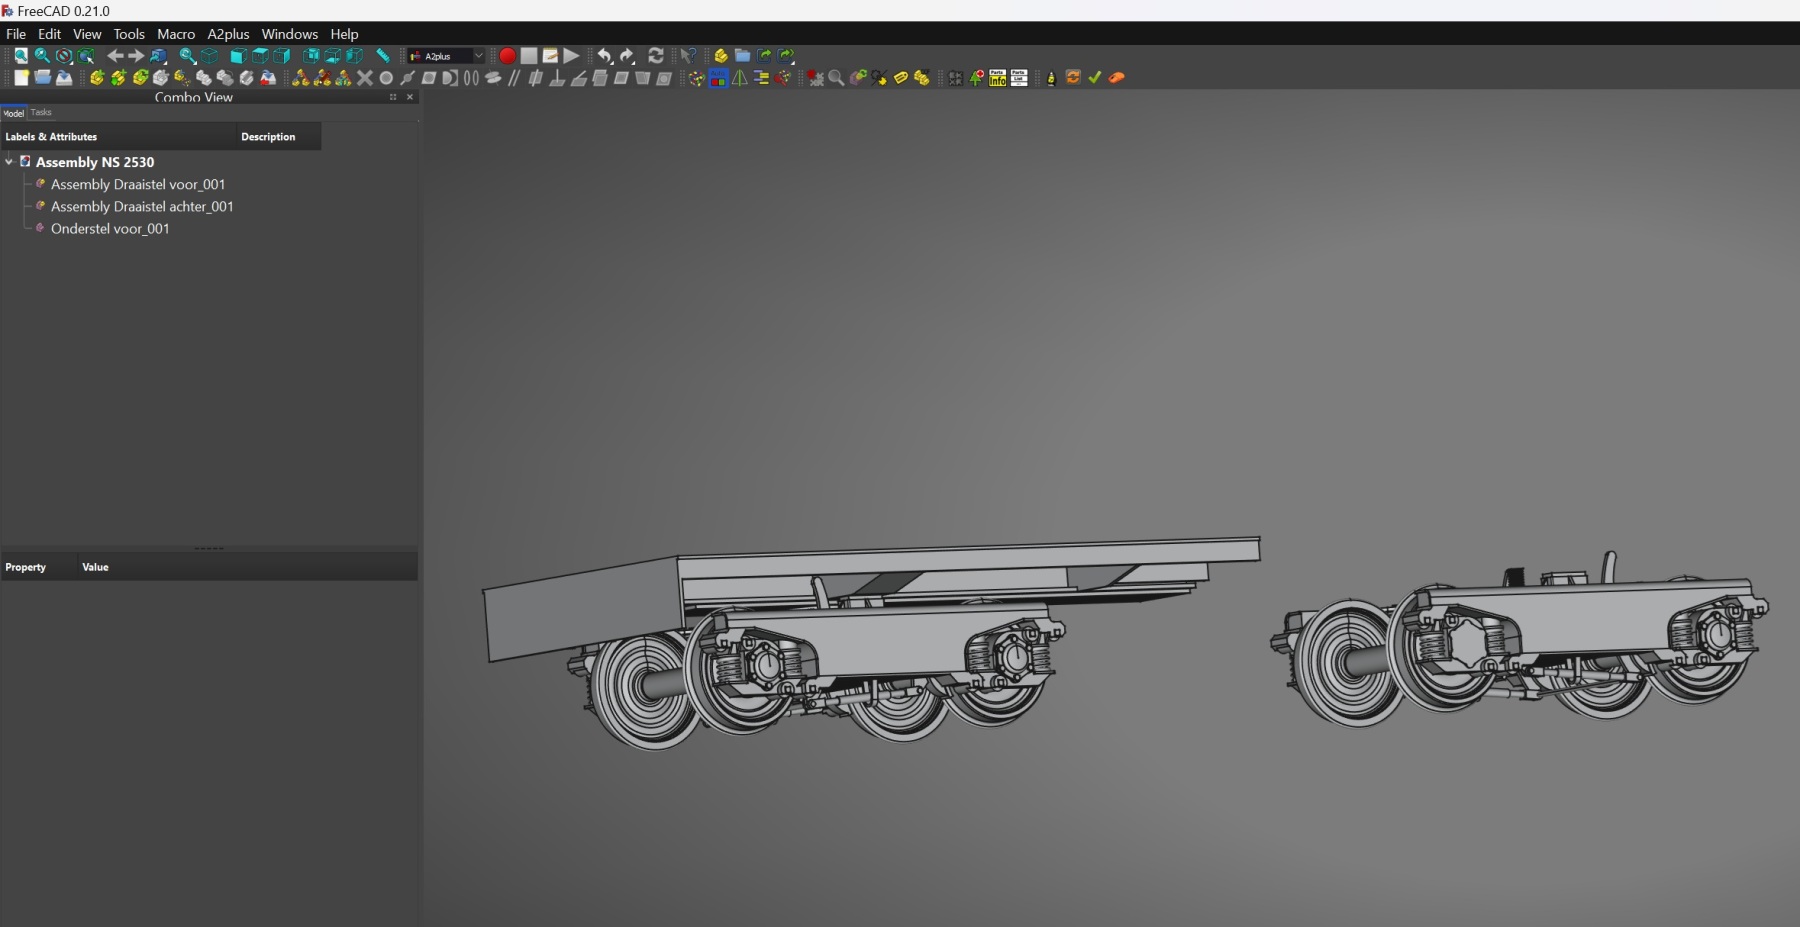Select Assembly Draaistel achter_001 in tree
1800x927 pixels.
click(x=142, y=207)
